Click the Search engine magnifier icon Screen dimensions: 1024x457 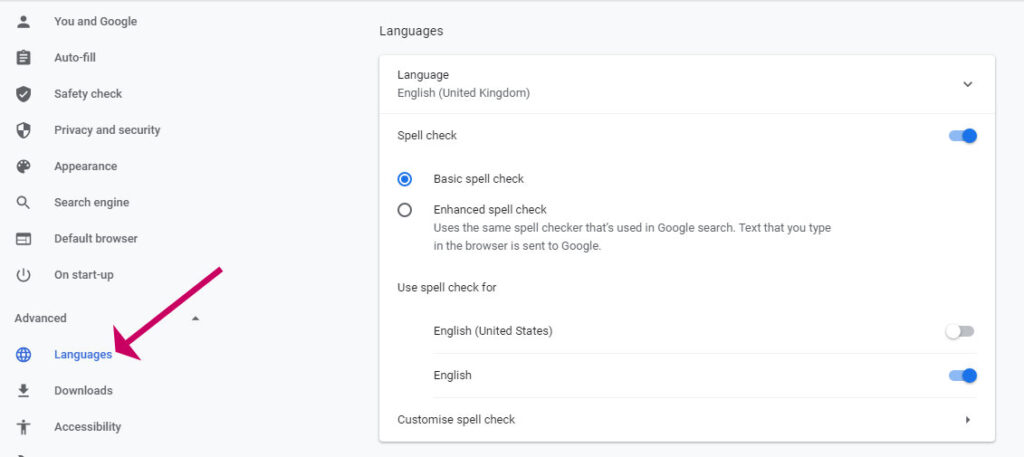click(24, 202)
